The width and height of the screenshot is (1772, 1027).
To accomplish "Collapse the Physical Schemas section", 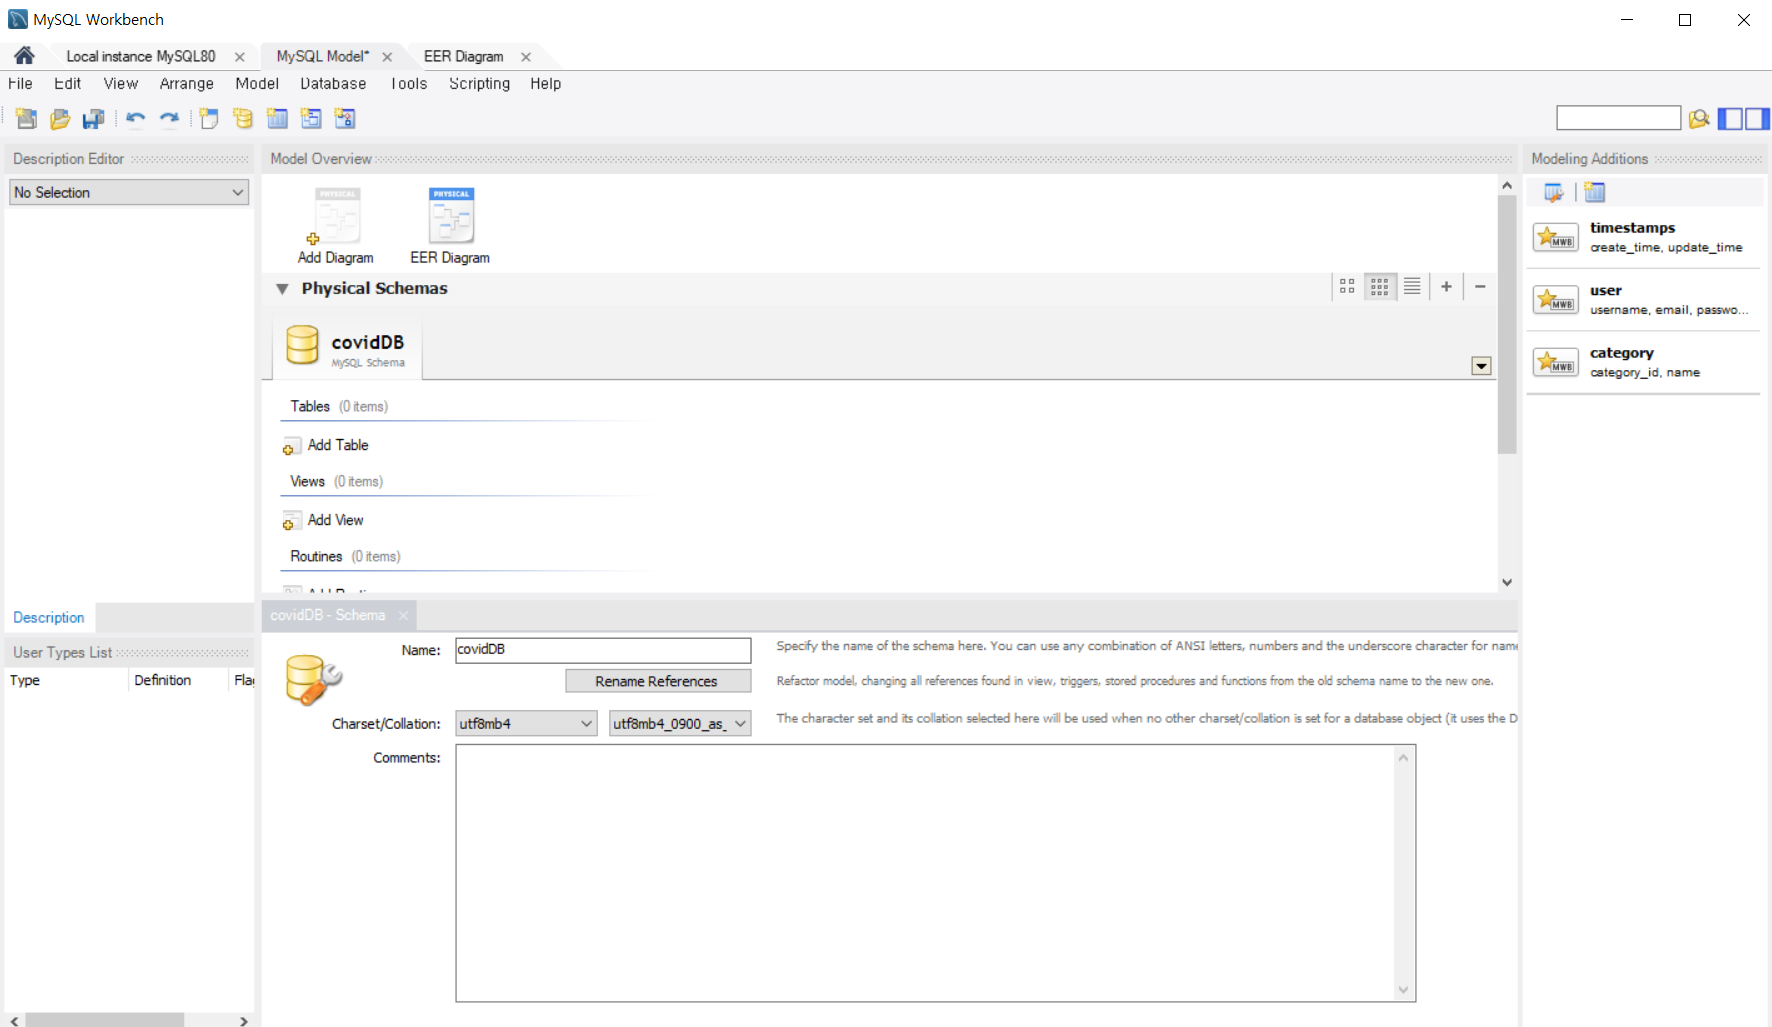I will point(282,289).
